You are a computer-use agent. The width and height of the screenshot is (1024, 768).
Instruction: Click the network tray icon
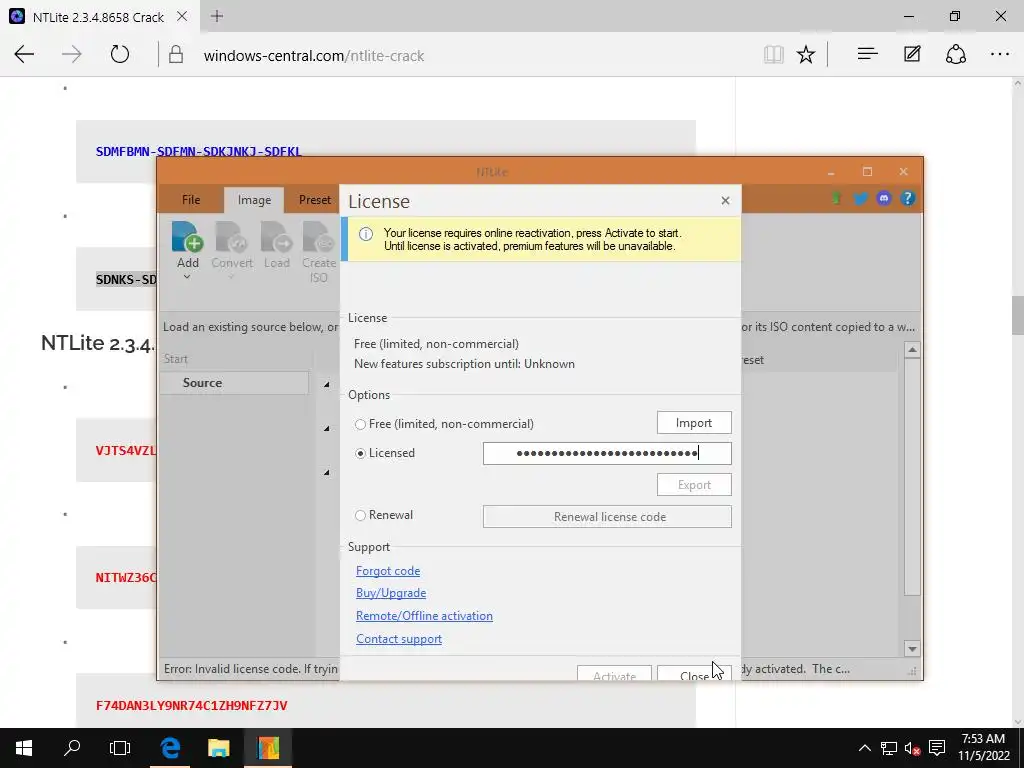point(888,748)
